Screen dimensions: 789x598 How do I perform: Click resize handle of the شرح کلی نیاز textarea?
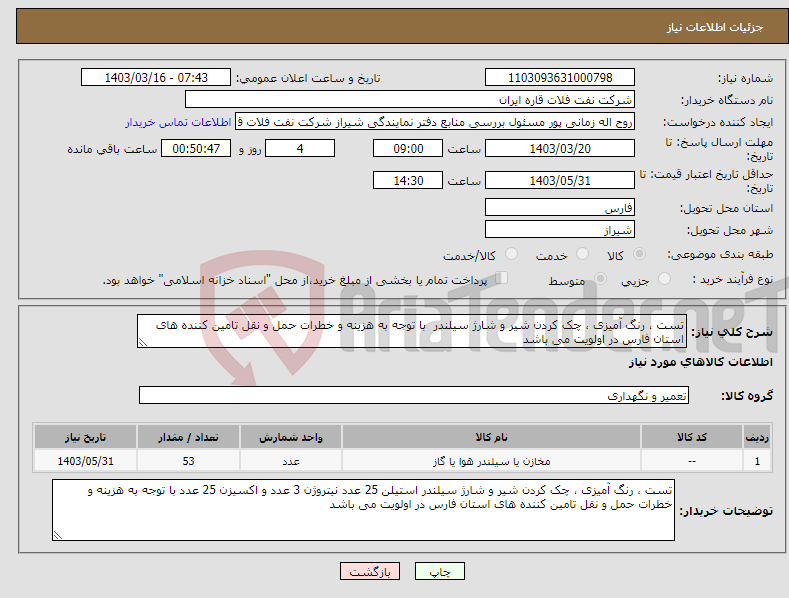pos(143,342)
